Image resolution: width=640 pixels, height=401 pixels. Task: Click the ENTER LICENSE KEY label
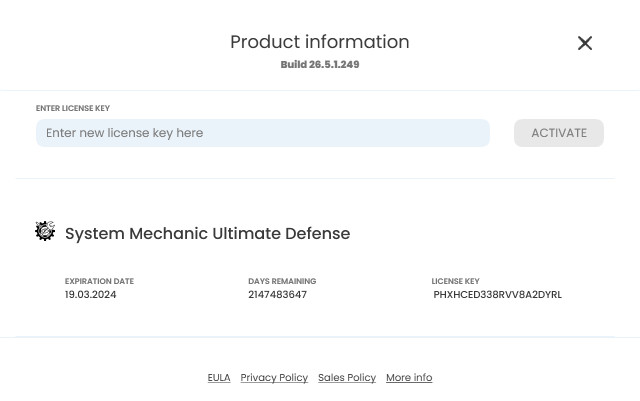[x=73, y=108]
